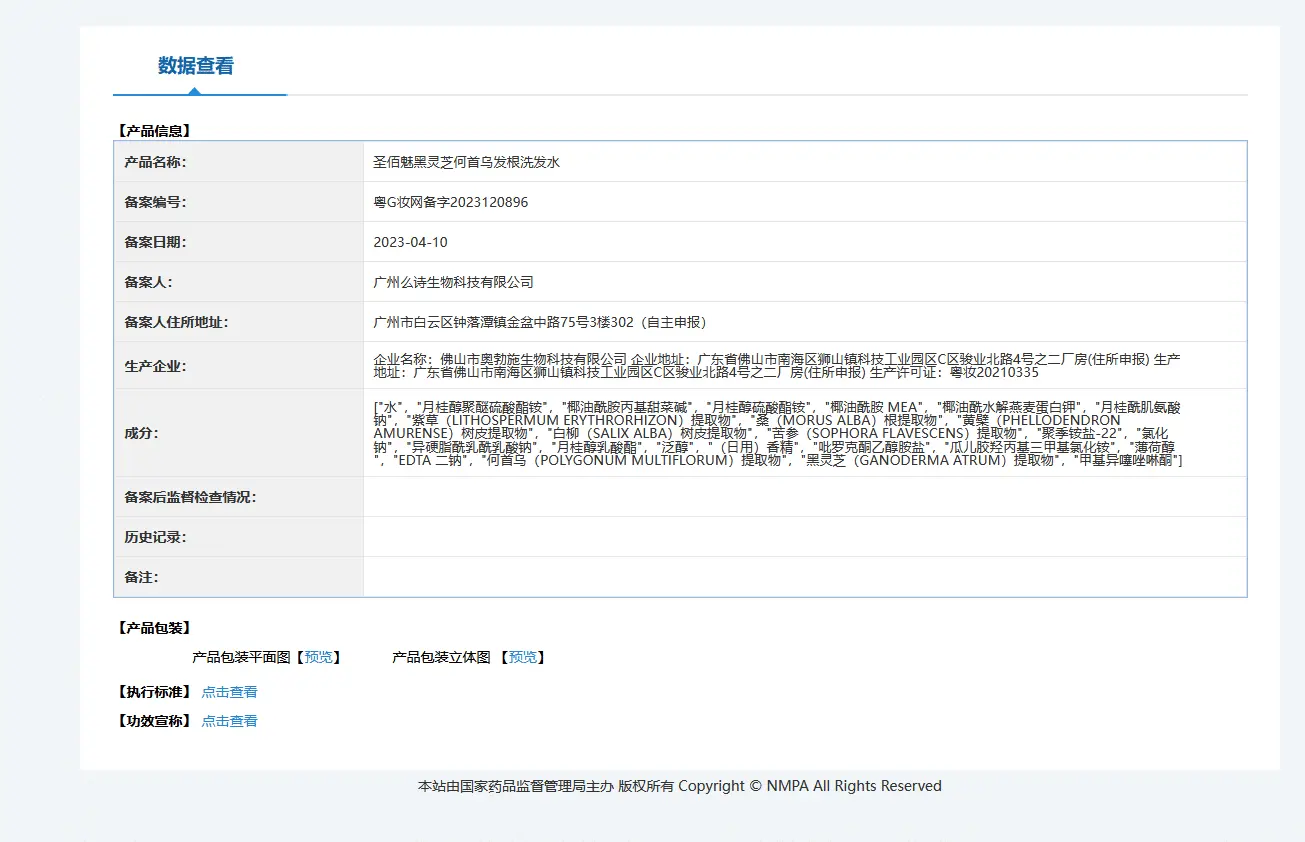The width and height of the screenshot is (1305, 842).
Task: Select the 历史记录 row label
Action: click(x=155, y=537)
